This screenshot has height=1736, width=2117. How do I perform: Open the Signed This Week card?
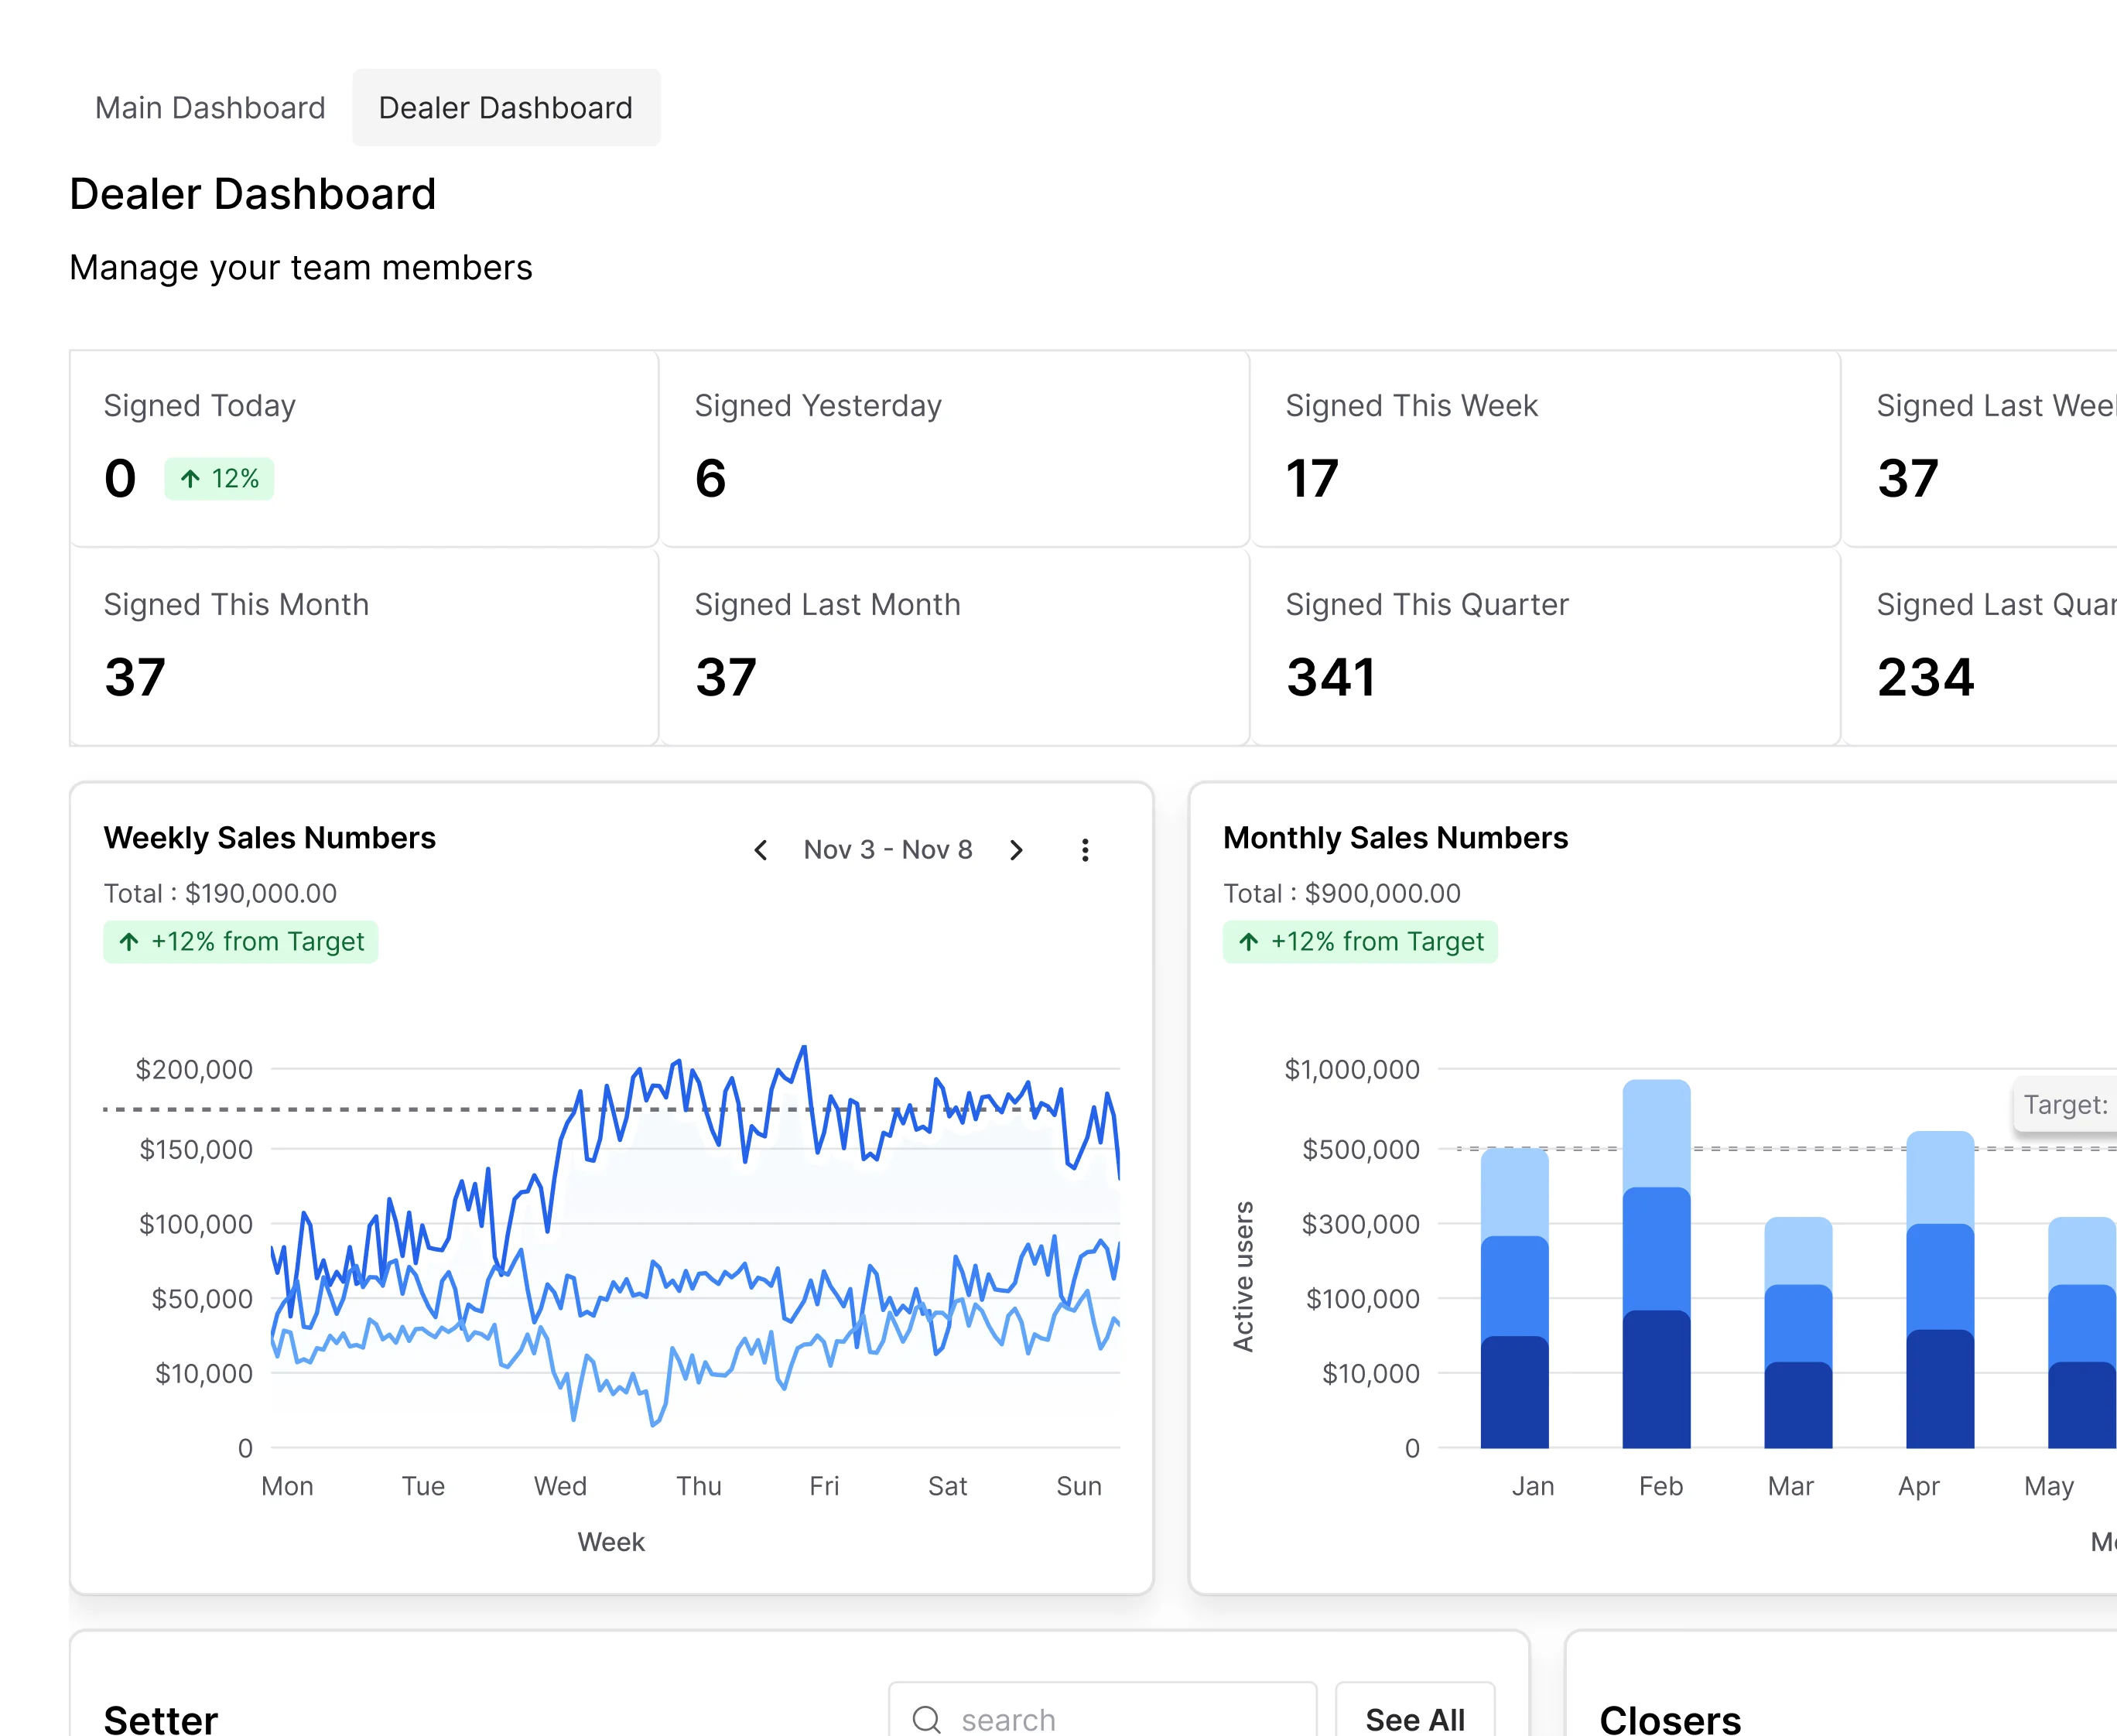1546,449
